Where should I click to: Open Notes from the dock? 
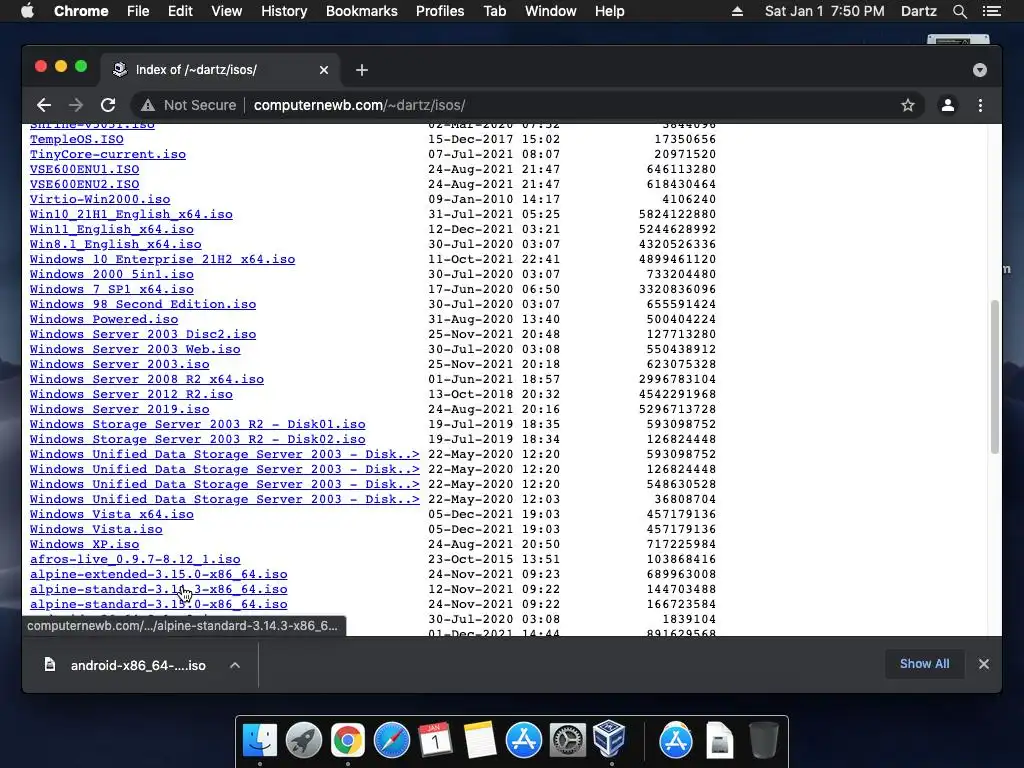479,740
